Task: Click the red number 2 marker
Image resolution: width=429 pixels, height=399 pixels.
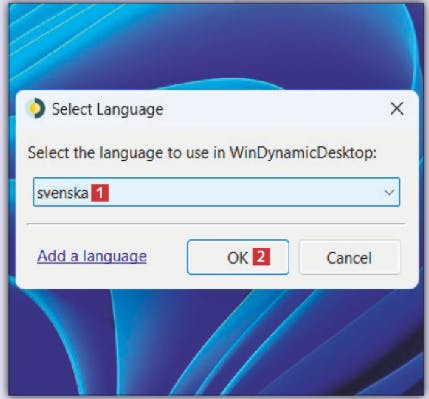Action: pyautogui.click(x=261, y=257)
